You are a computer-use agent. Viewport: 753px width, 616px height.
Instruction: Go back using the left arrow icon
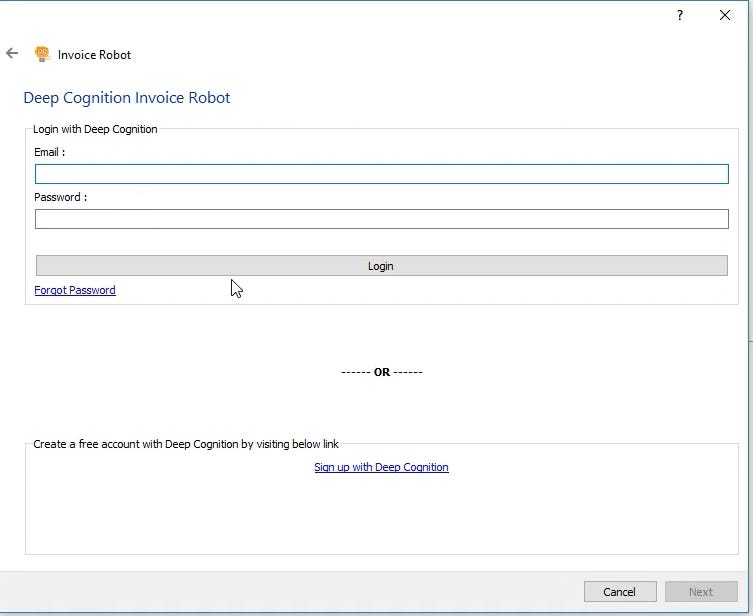click(12, 53)
